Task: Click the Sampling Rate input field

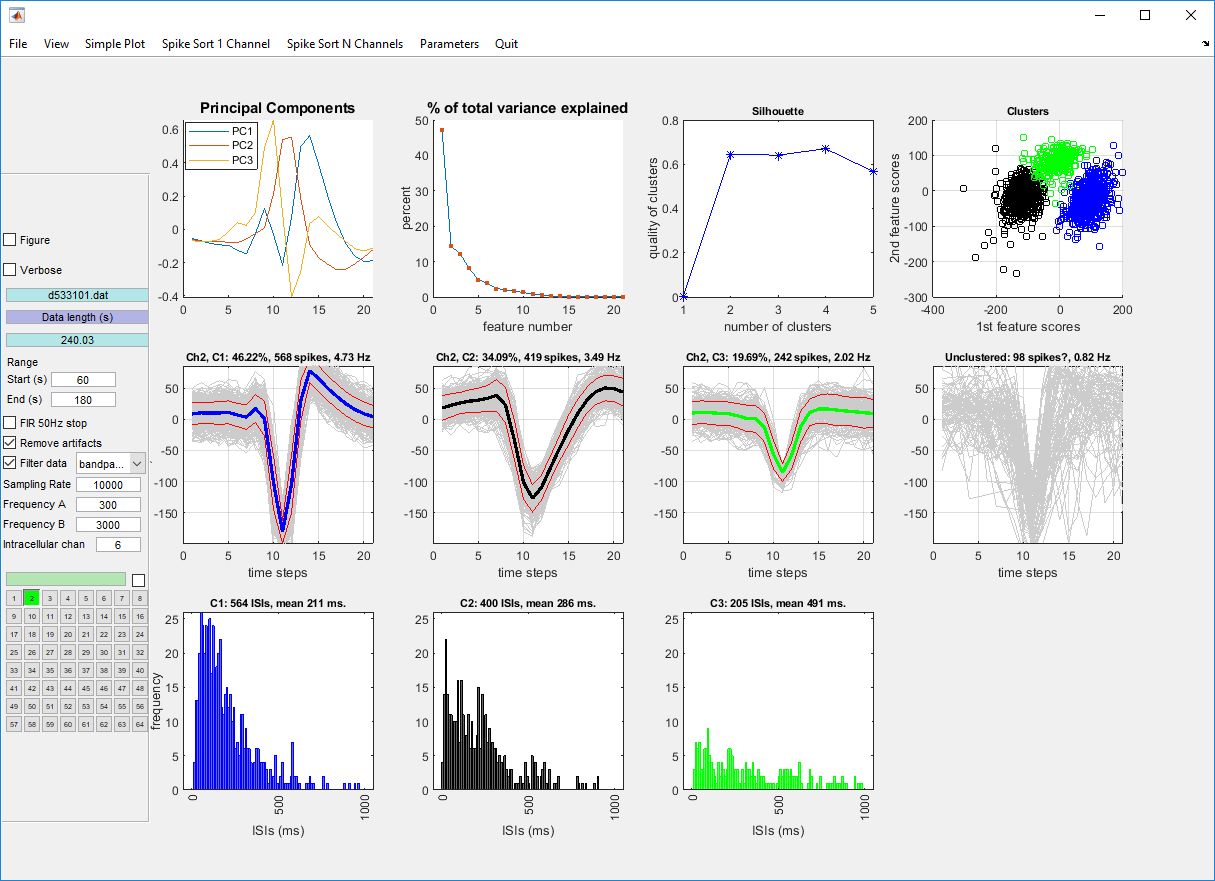Action: coord(108,485)
